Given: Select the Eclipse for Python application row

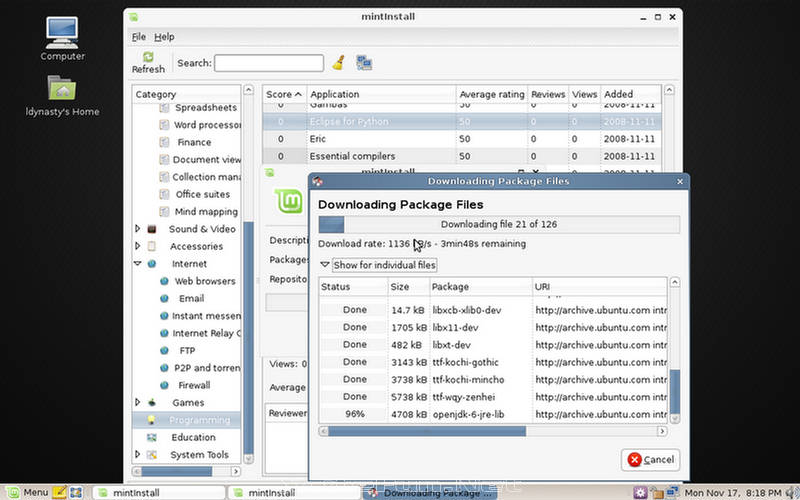Looking at the screenshot, I should pos(462,121).
